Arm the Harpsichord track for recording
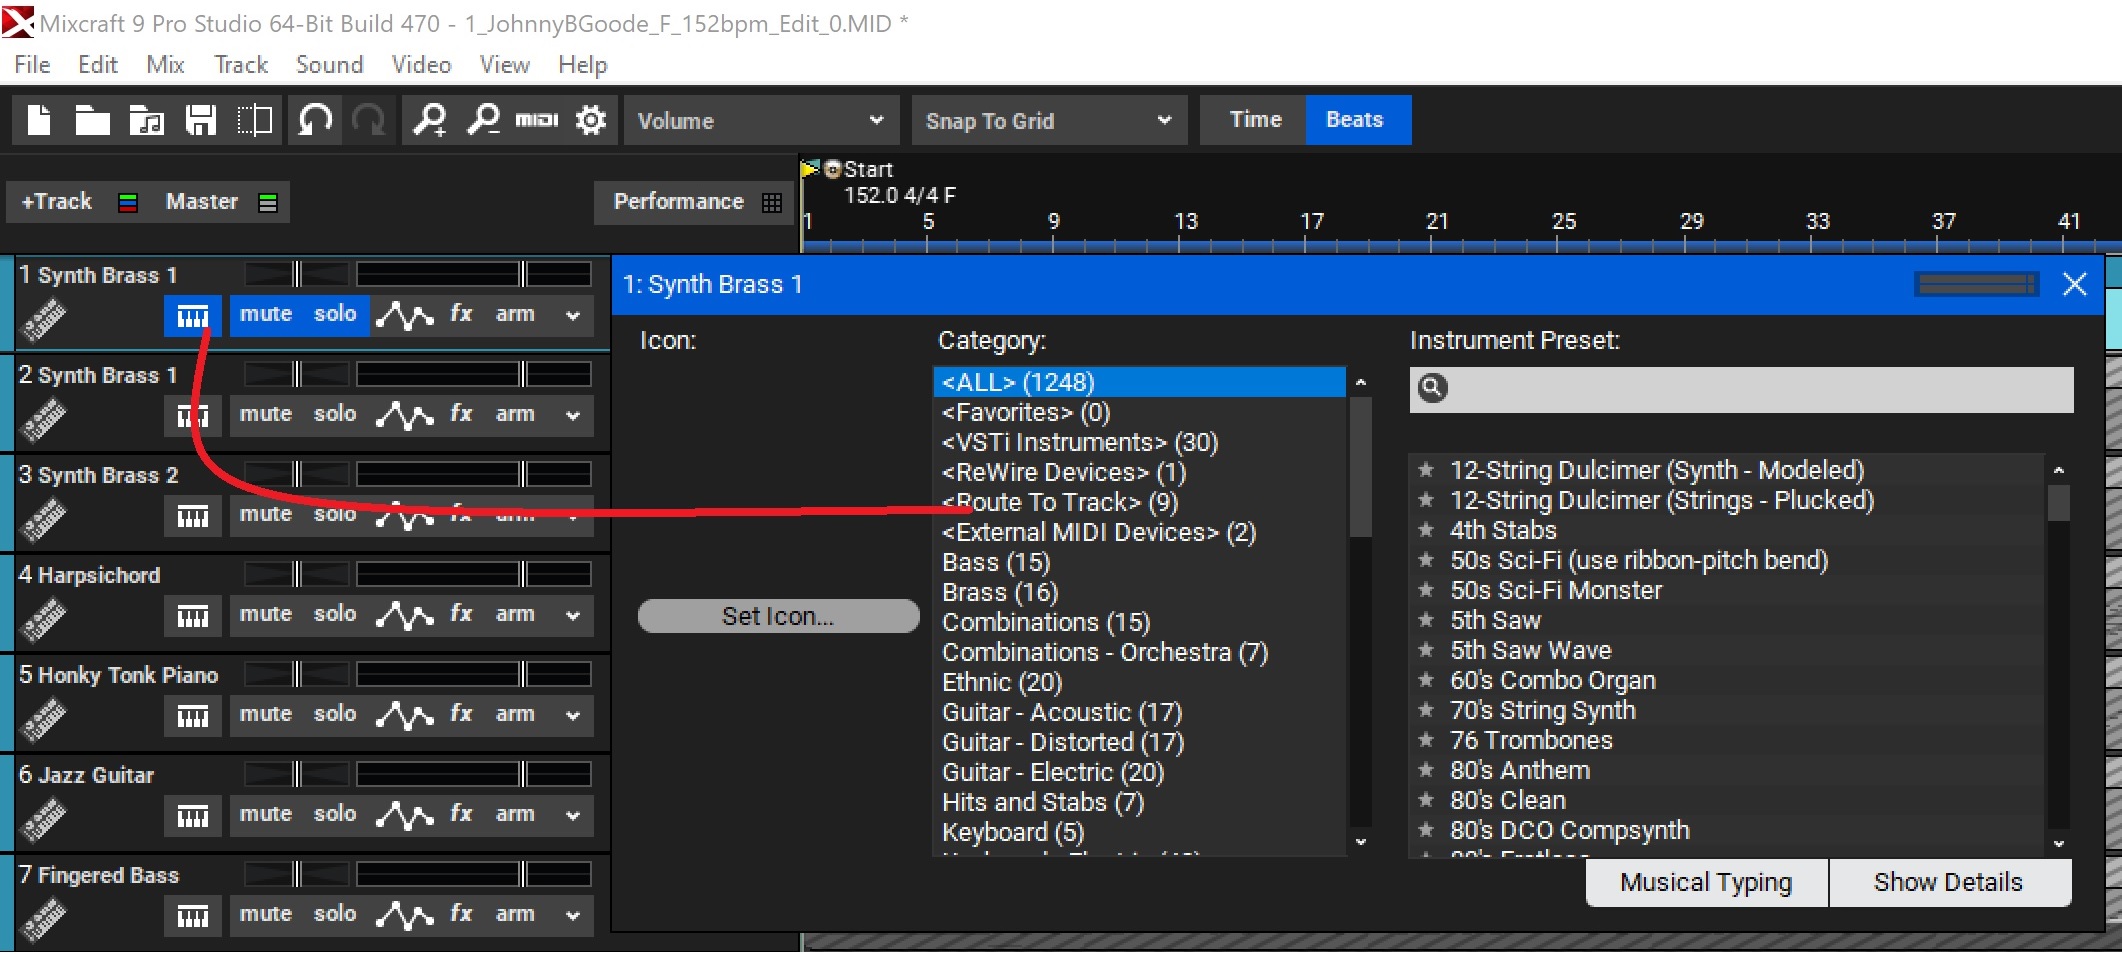The height and width of the screenshot is (954, 2122). coord(515,614)
